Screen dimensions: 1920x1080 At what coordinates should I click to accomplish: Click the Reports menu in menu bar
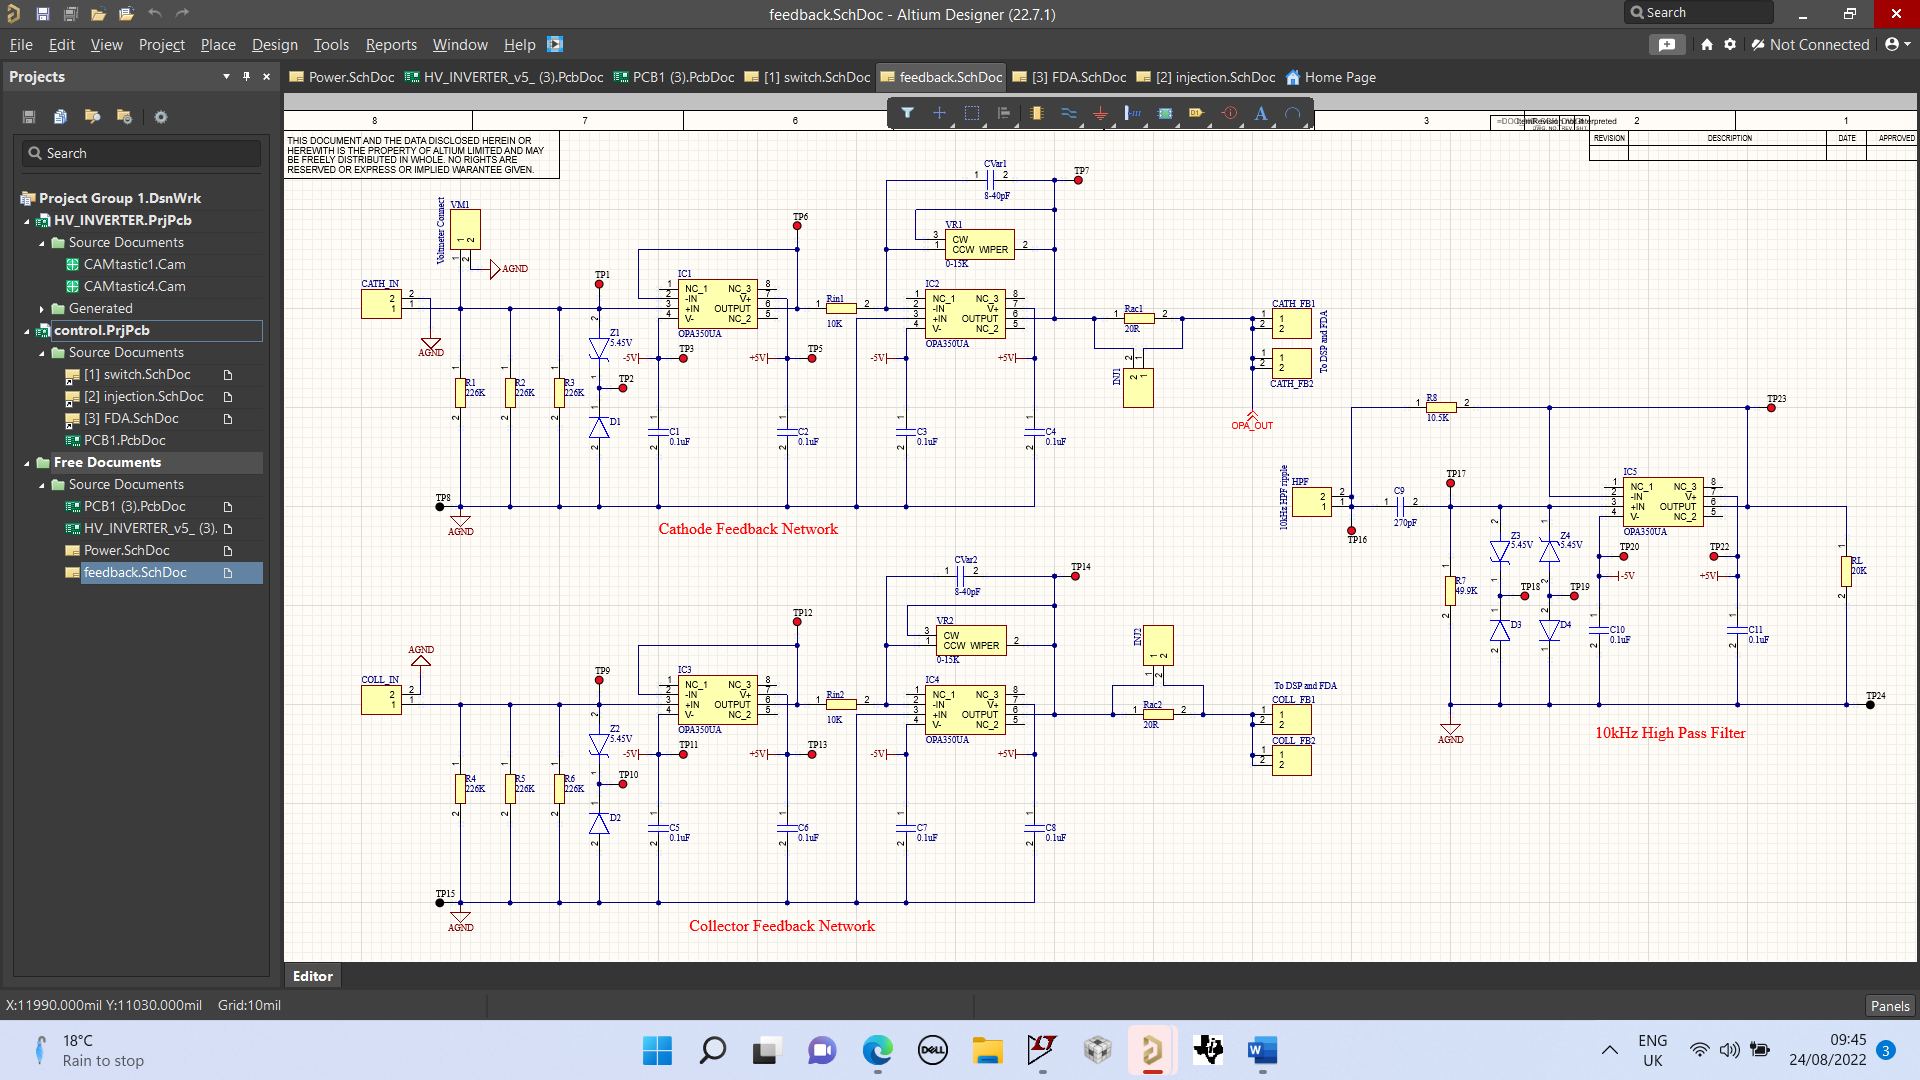[x=390, y=45]
